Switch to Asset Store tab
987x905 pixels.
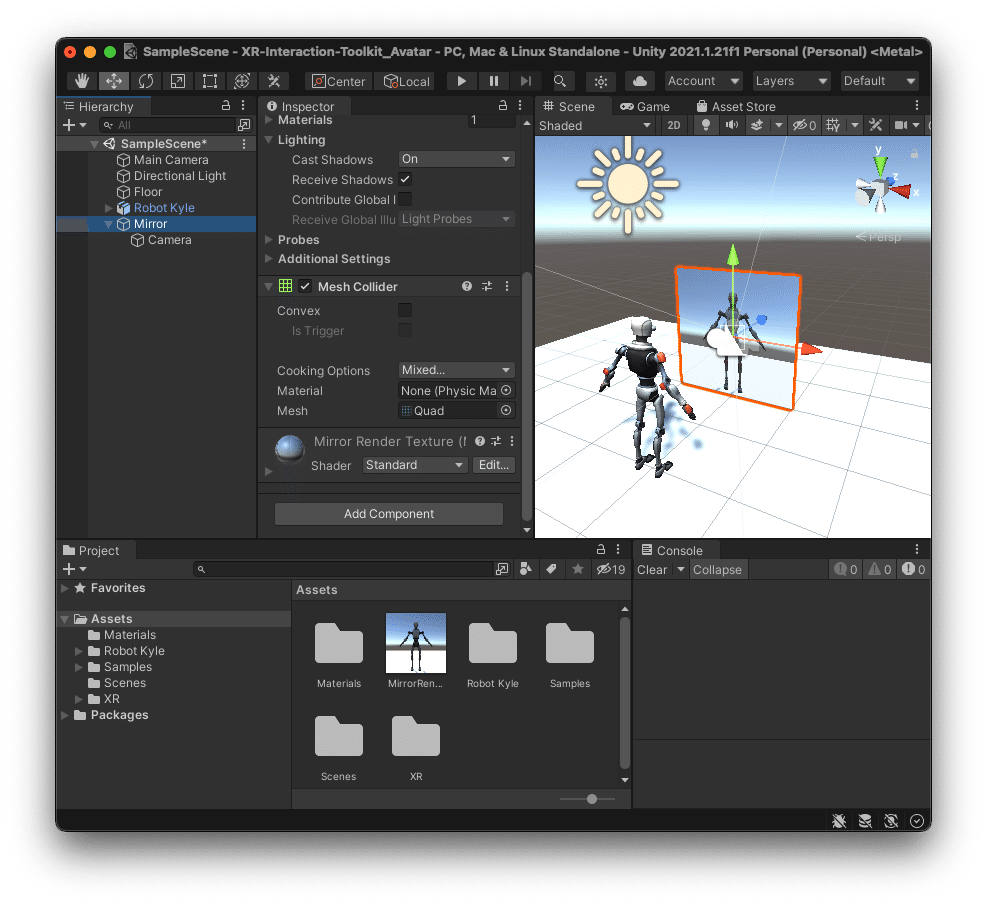736,106
